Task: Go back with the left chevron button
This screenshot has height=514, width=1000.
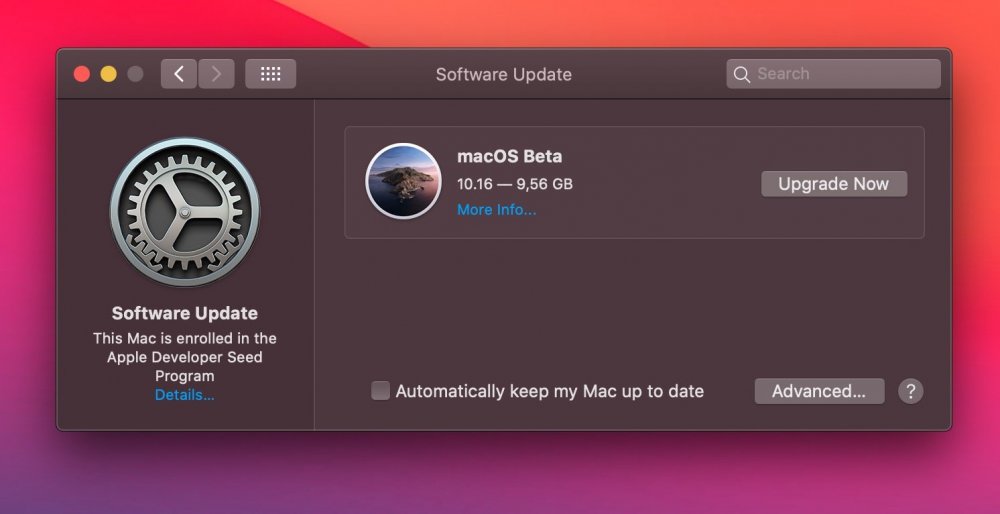Action: pyautogui.click(x=179, y=74)
